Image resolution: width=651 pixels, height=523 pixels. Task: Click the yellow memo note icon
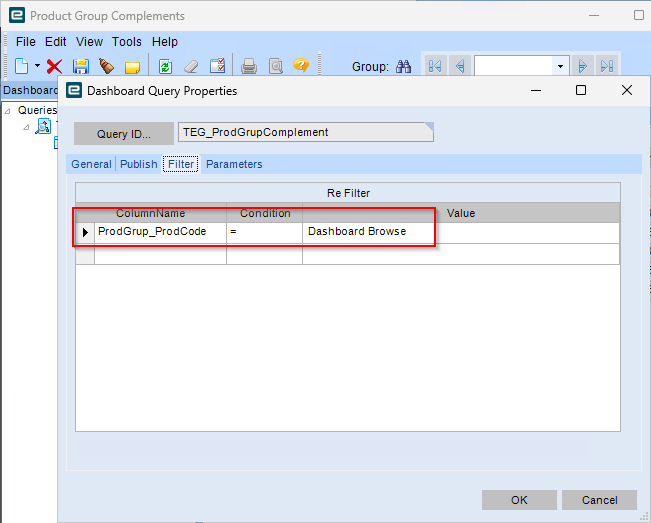132,67
